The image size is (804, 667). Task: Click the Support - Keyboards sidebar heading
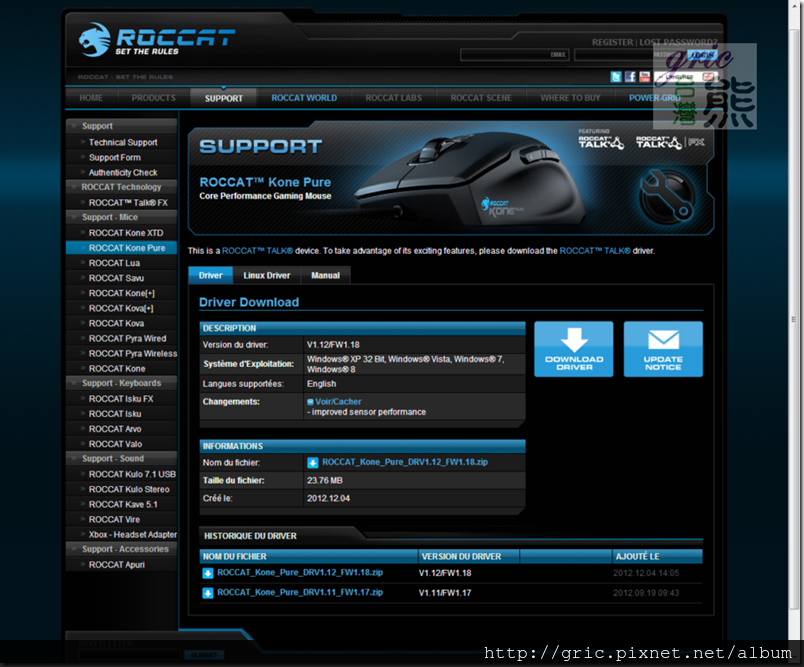coord(122,383)
